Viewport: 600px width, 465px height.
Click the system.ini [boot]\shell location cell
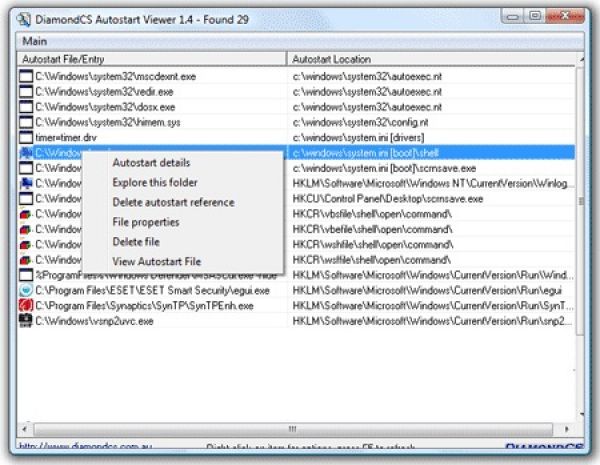[x=365, y=153]
